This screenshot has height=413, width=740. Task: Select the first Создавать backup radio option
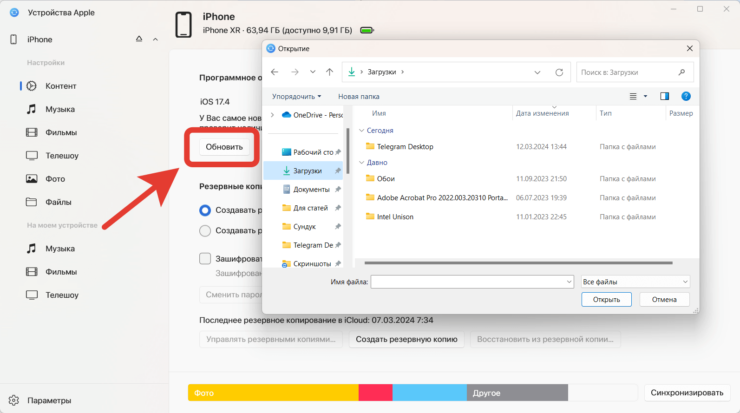[205, 210]
